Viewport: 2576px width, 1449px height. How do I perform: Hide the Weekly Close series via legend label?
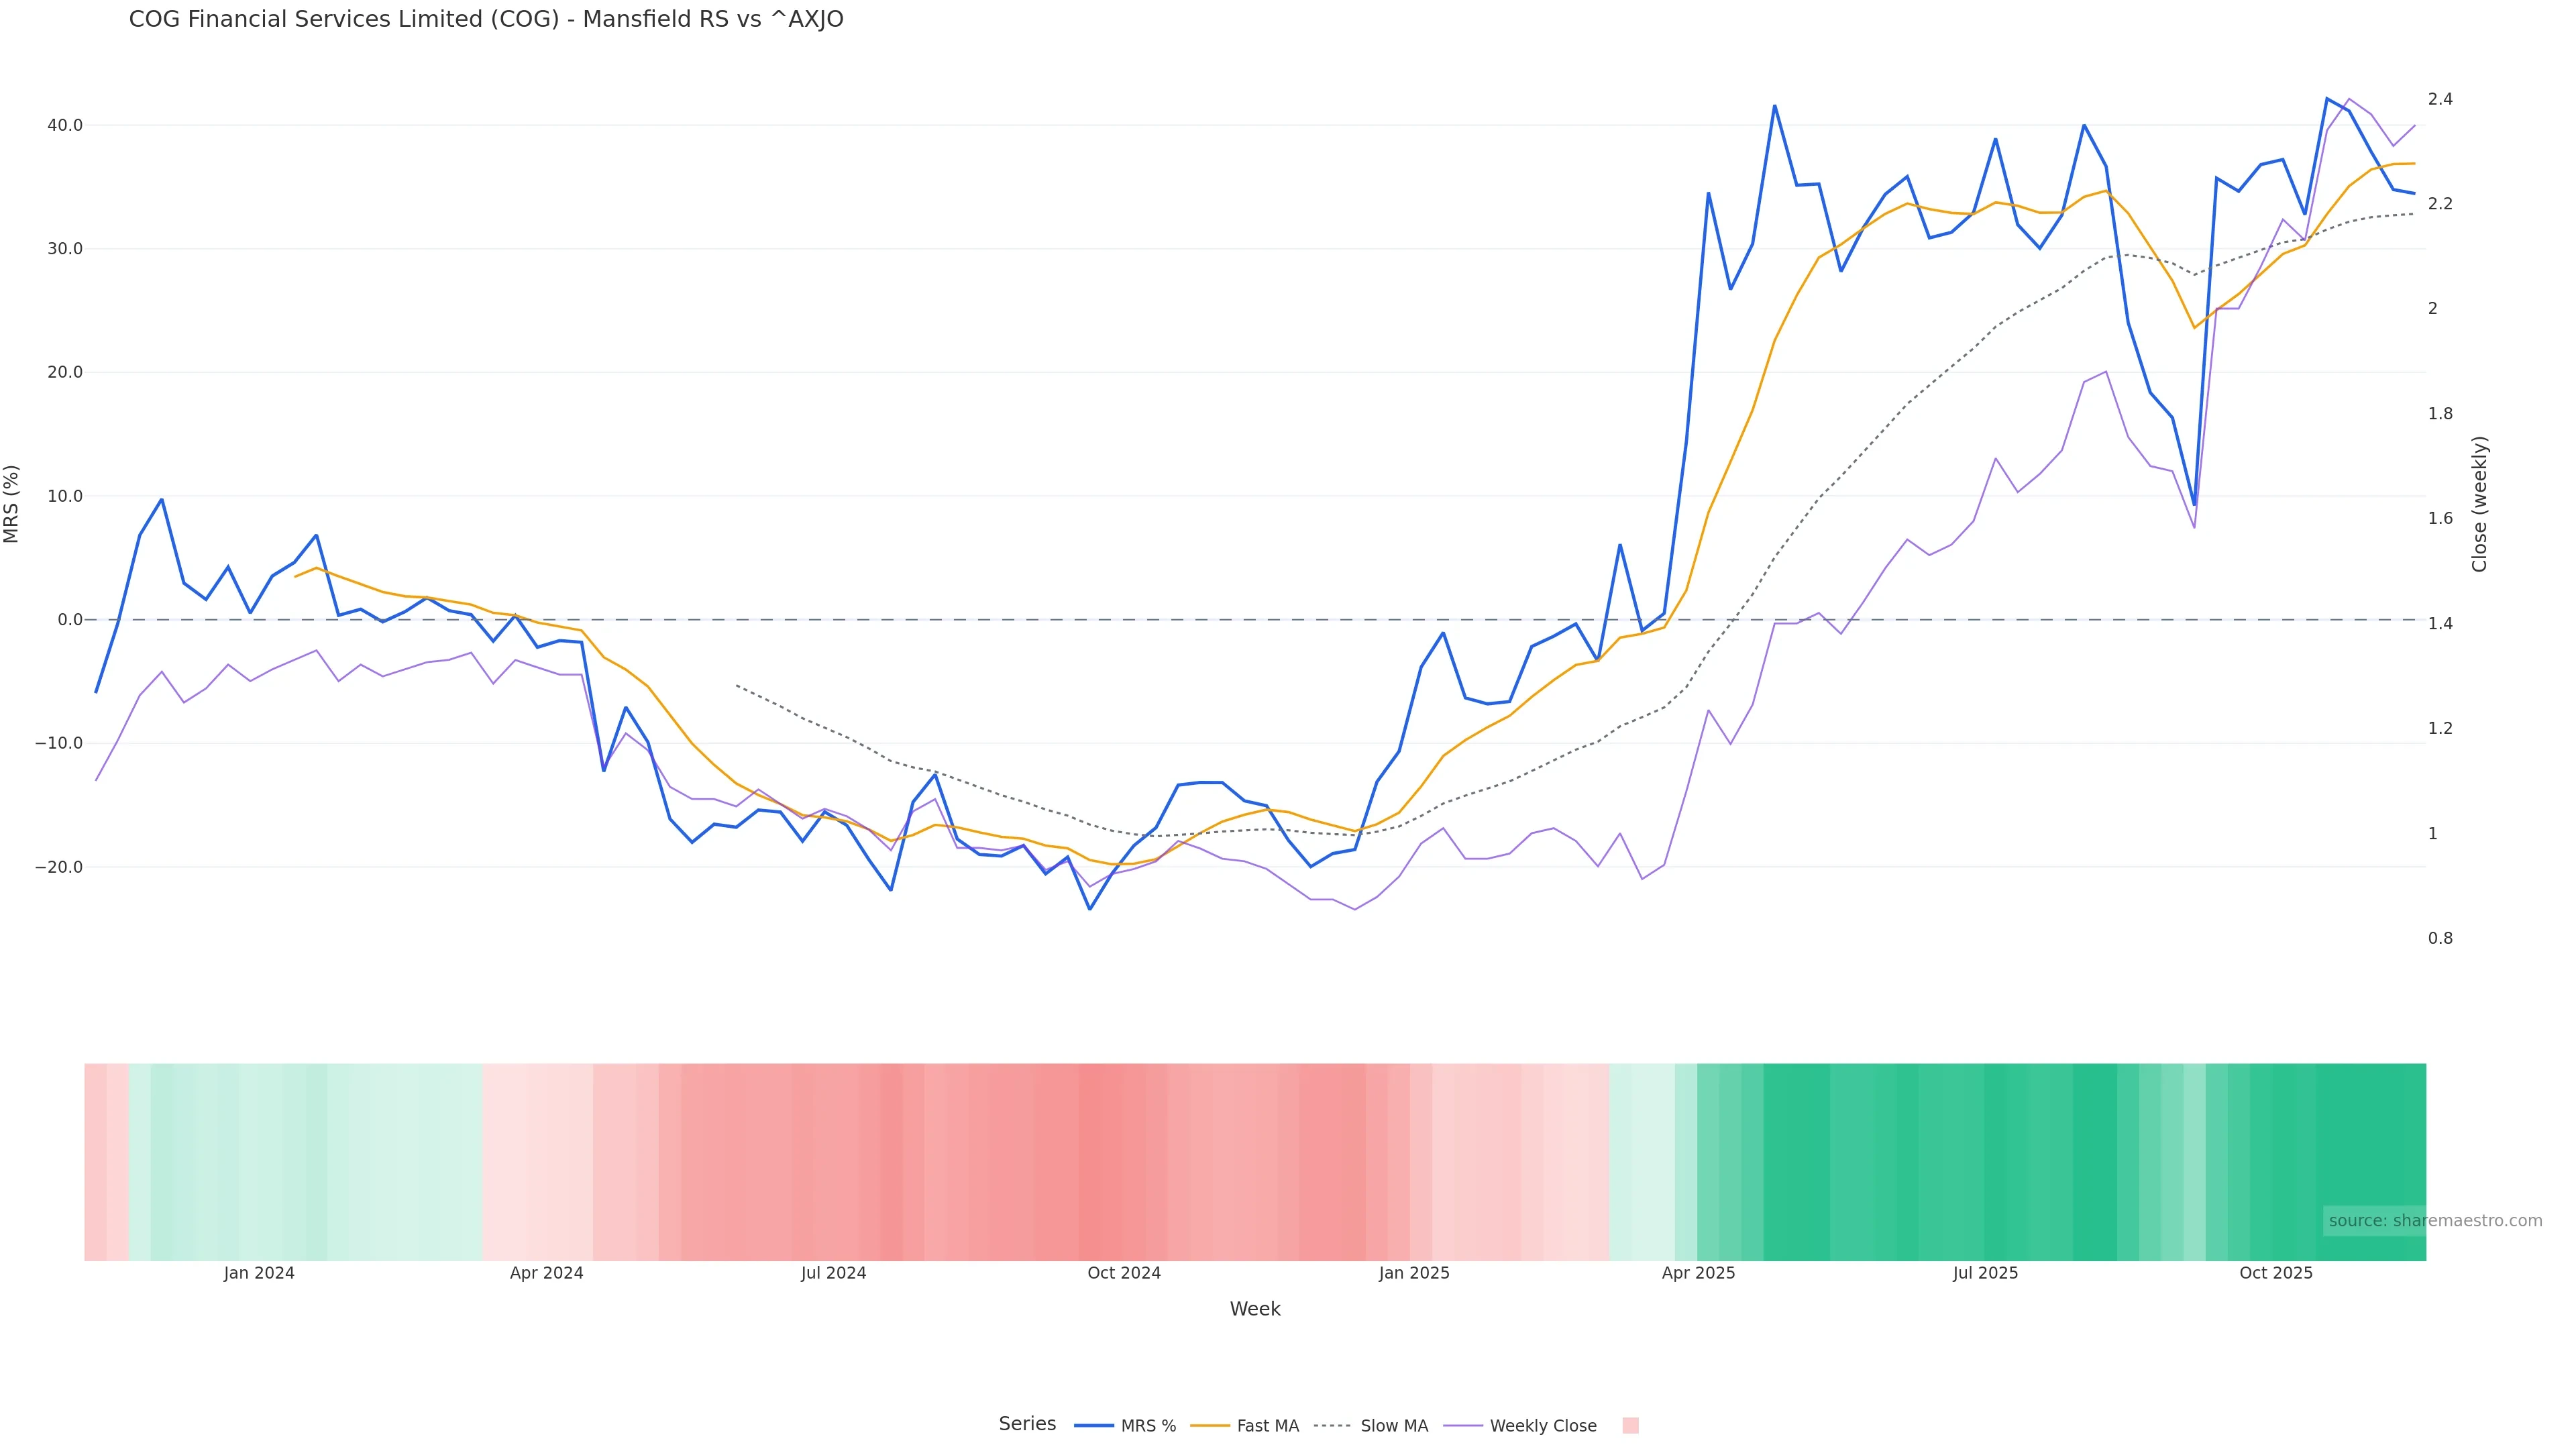coord(1543,1426)
